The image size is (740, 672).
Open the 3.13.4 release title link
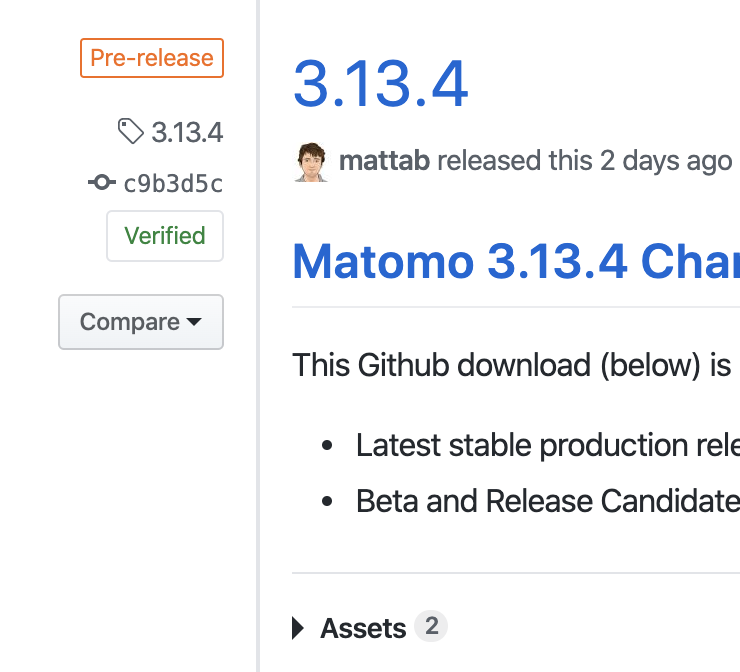point(380,84)
